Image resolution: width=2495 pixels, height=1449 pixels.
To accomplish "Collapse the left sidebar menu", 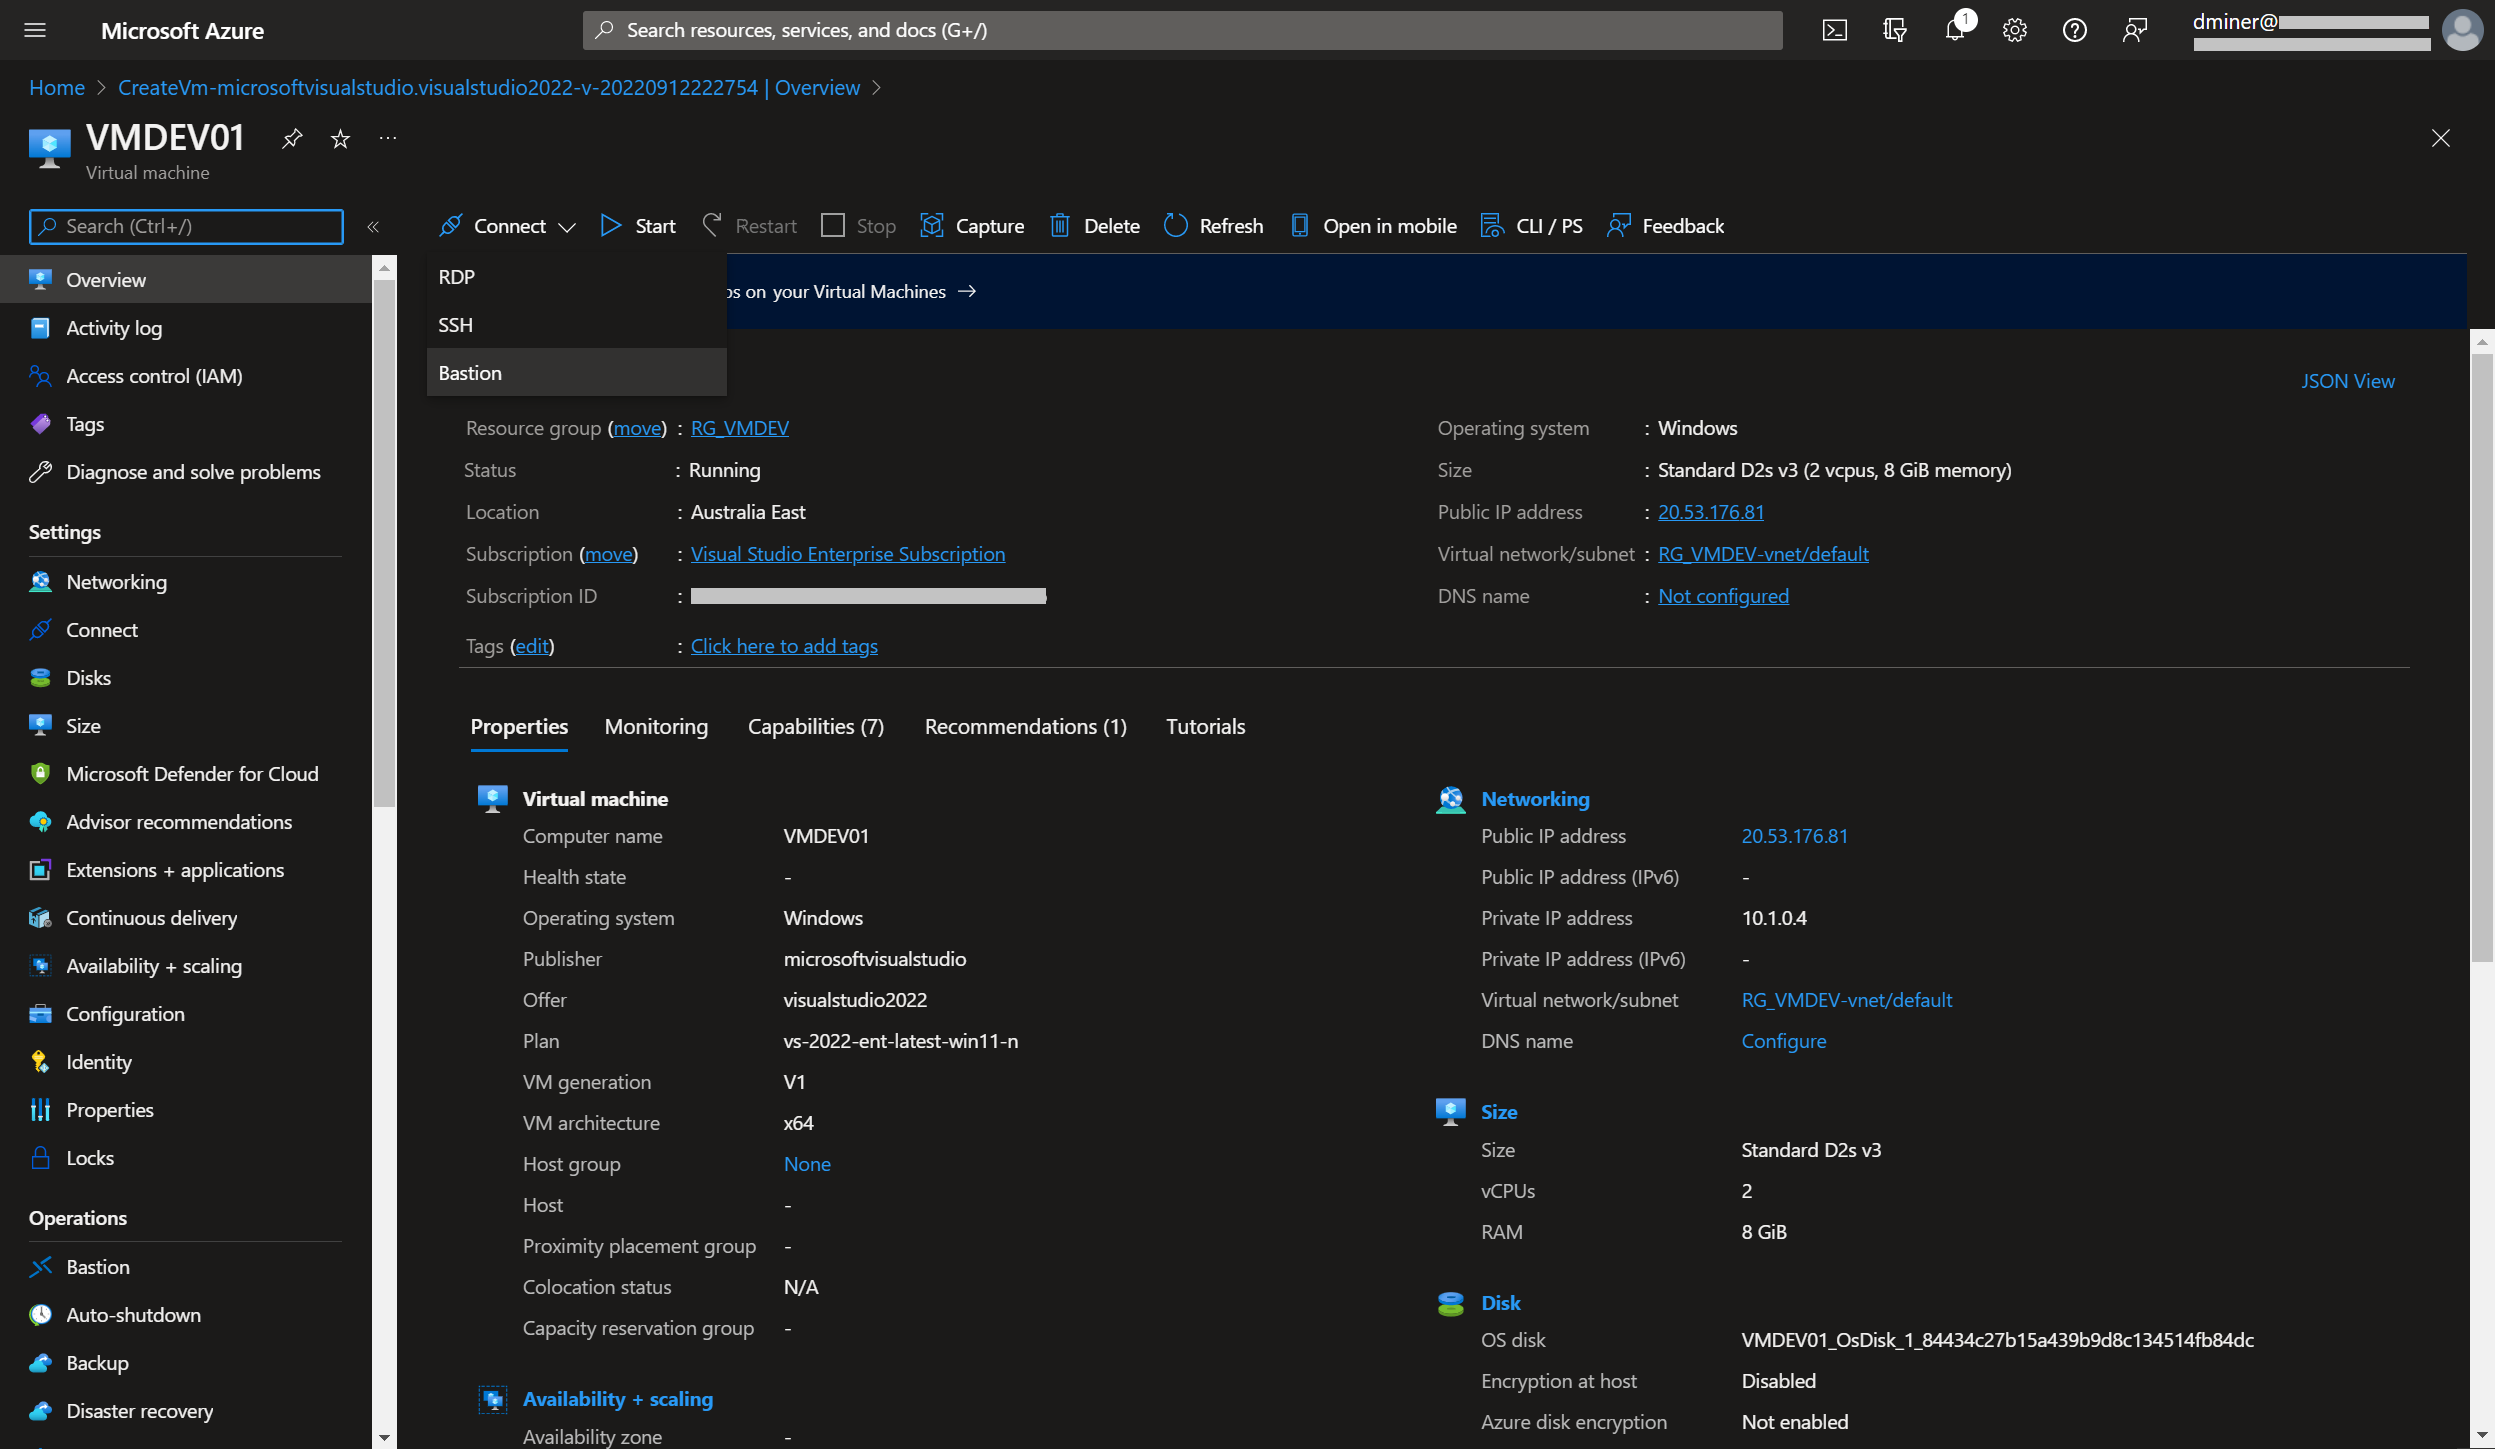I will pyautogui.click(x=373, y=227).
